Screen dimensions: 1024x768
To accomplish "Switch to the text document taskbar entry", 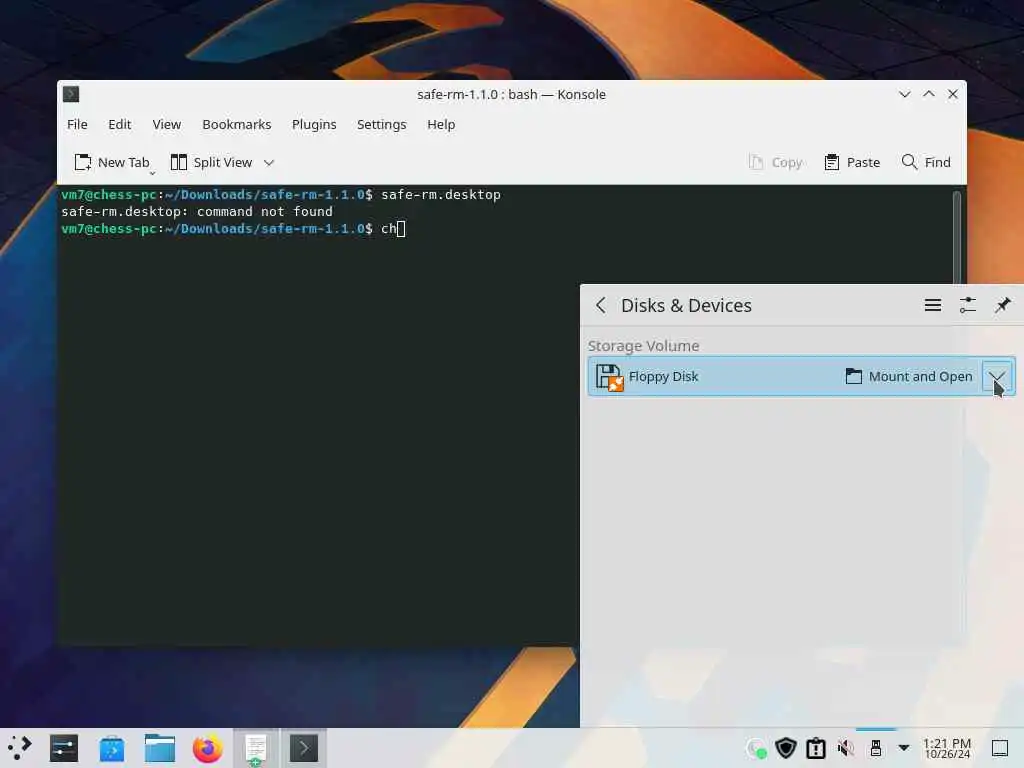I will coord(256,748).
